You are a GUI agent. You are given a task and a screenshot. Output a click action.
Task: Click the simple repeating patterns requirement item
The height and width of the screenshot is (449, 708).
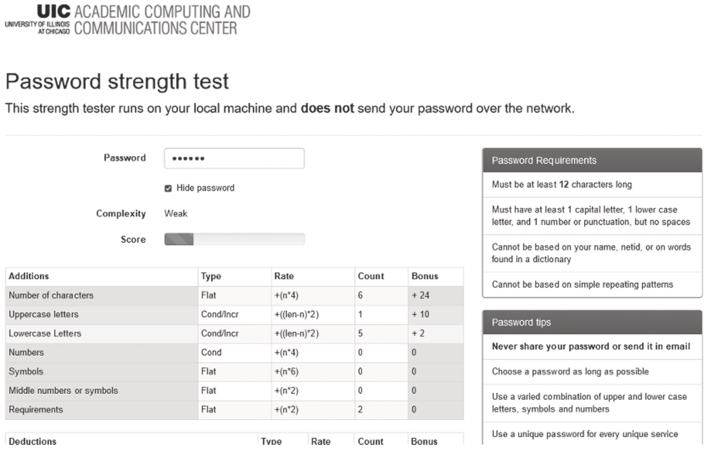[592, 285]
